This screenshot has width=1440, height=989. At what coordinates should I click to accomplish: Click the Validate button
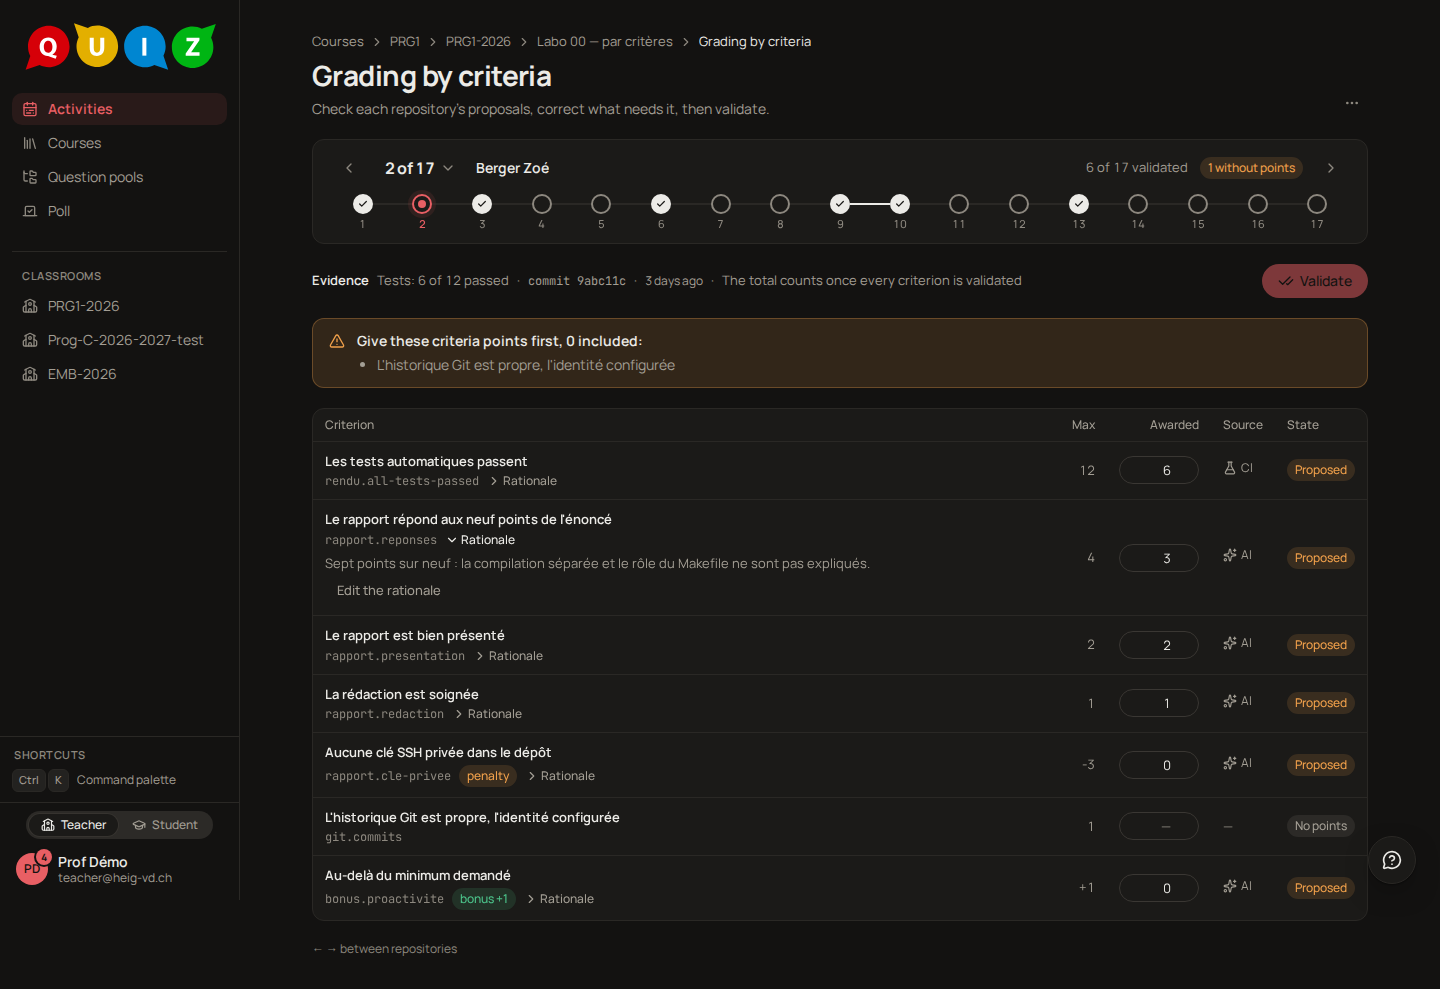click(x=1314, y=281)
